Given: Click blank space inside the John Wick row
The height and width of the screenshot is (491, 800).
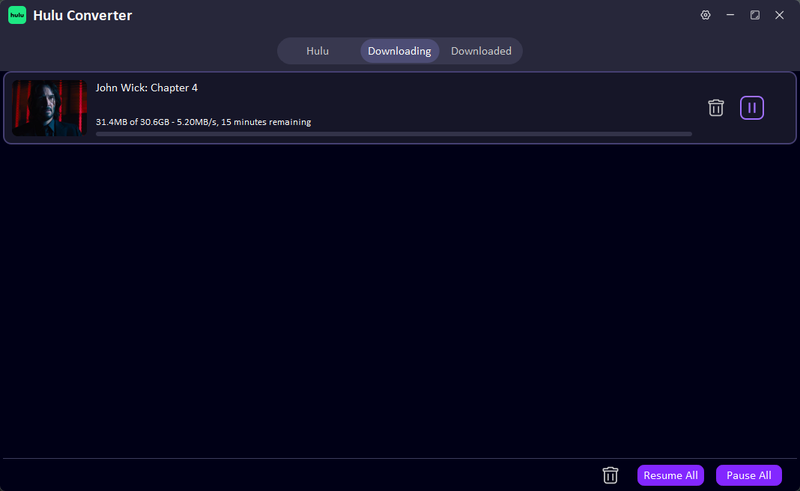Looking at the screenshot, I should click(500, 100).
